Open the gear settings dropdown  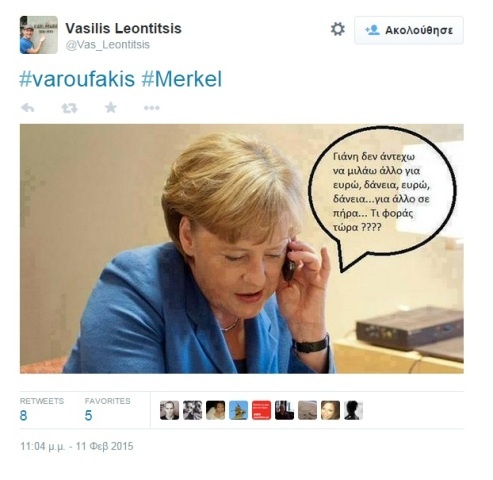tap(337, 29)
